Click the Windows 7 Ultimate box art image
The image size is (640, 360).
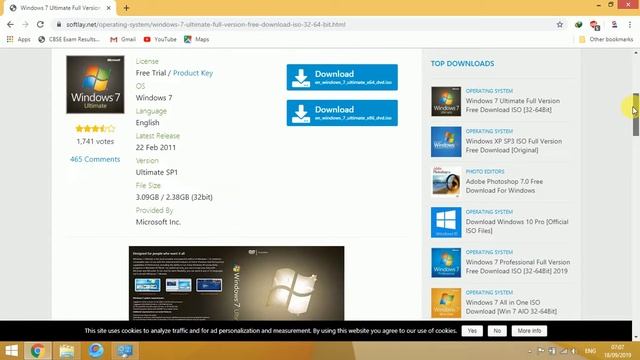tap(96, 84)
